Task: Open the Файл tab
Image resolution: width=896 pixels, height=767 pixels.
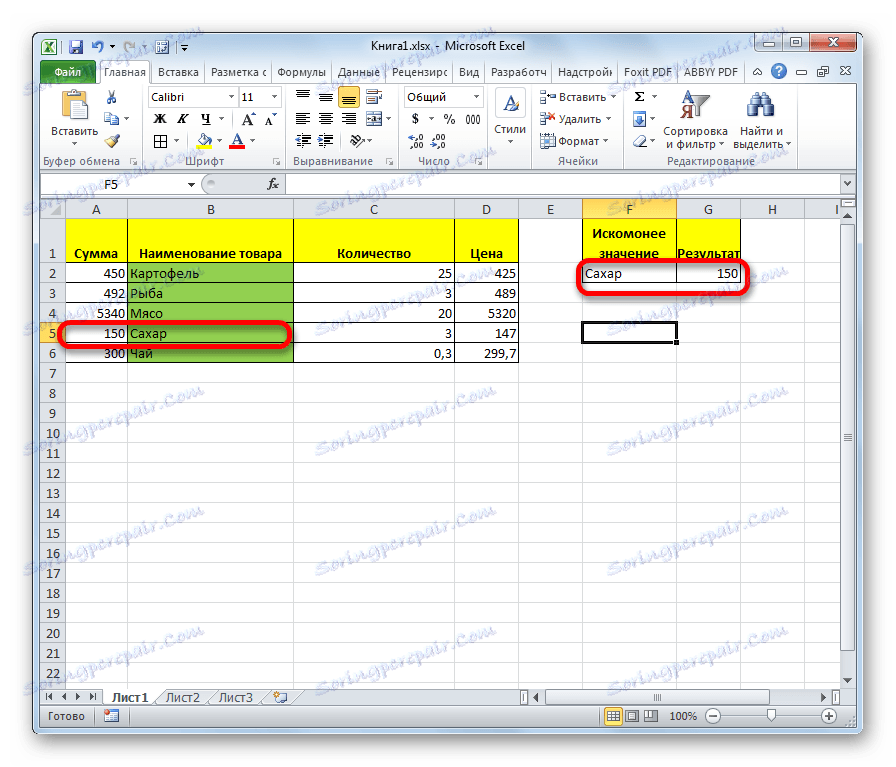Action: 68,72
